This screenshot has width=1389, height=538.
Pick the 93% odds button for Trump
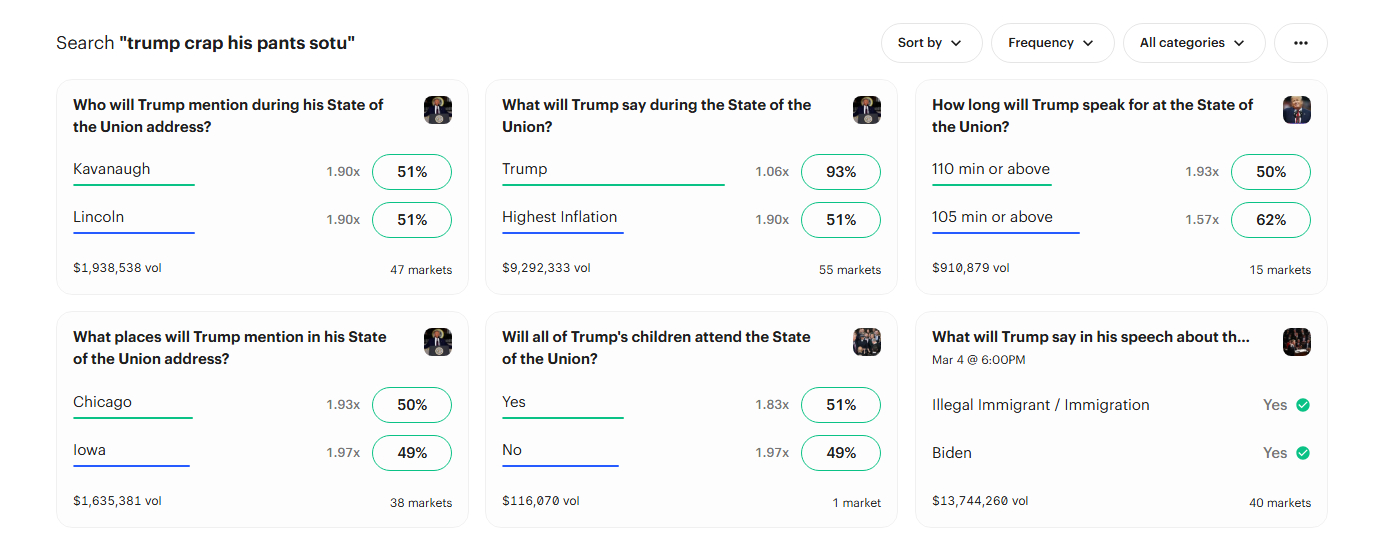coord(841,172)
